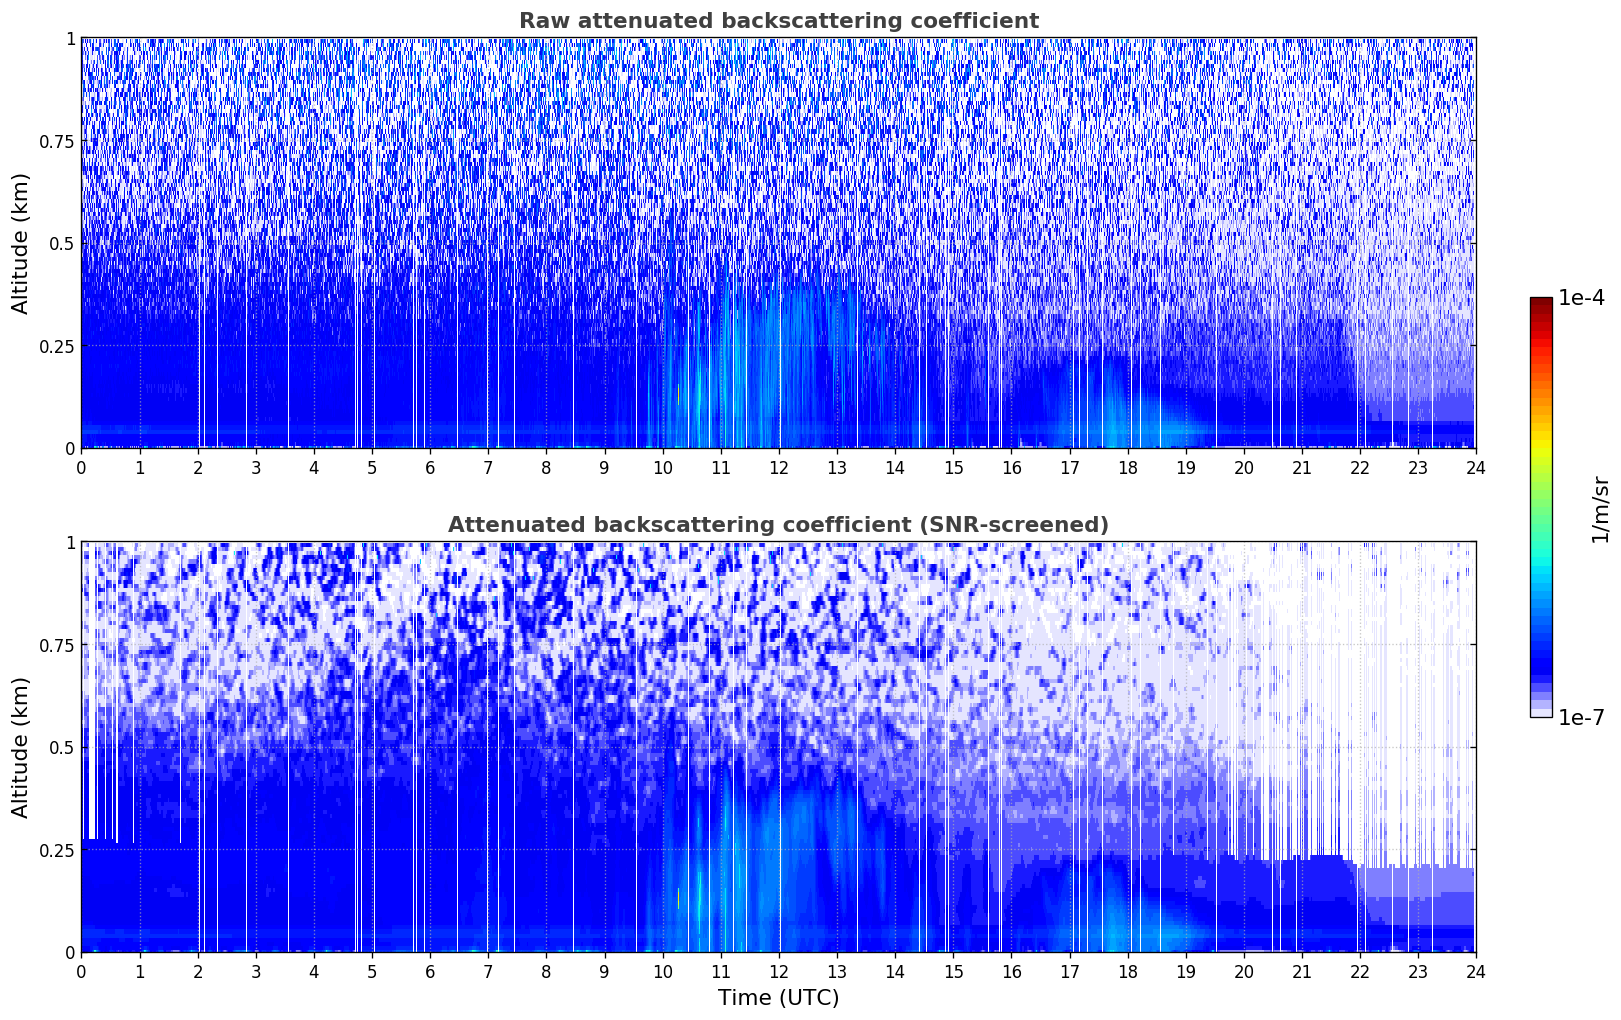Click the top plot's 0.5 altitude tick
This screenshot has height=1020, width=1621.
[63, 243]
